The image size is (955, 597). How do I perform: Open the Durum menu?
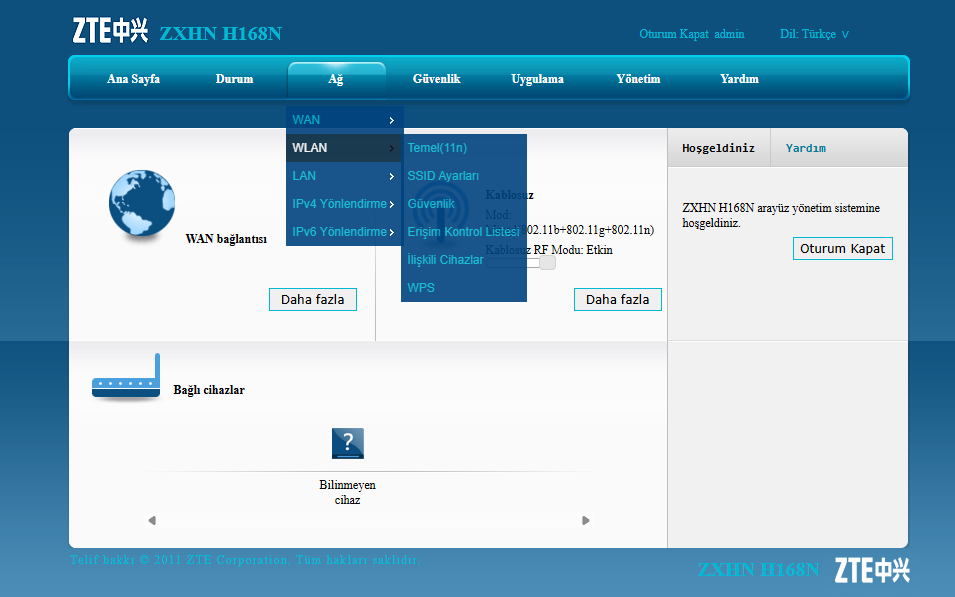click(234, 79)
